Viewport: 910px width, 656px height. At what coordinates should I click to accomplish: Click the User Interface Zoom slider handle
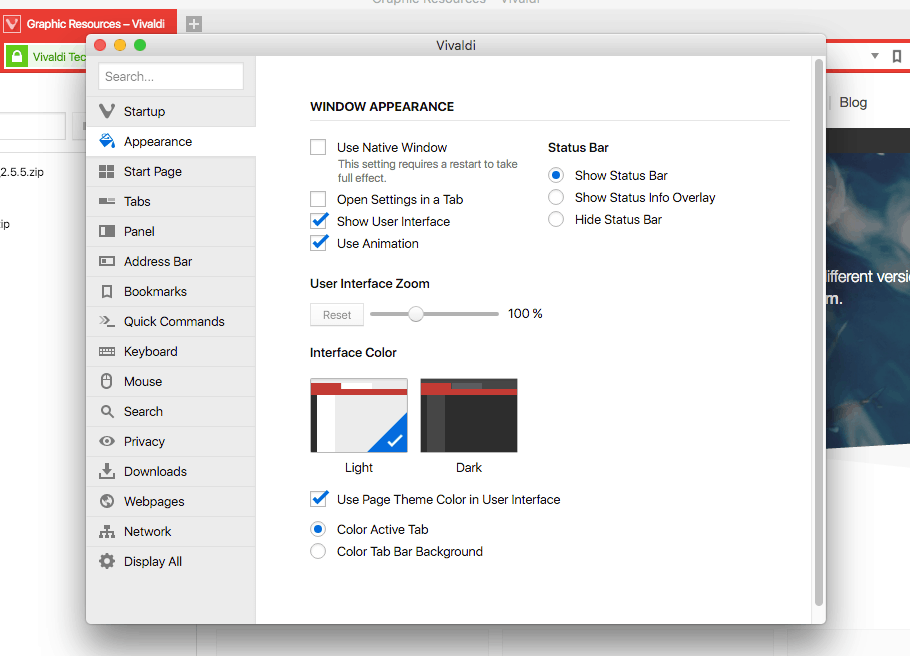(416, 314)
